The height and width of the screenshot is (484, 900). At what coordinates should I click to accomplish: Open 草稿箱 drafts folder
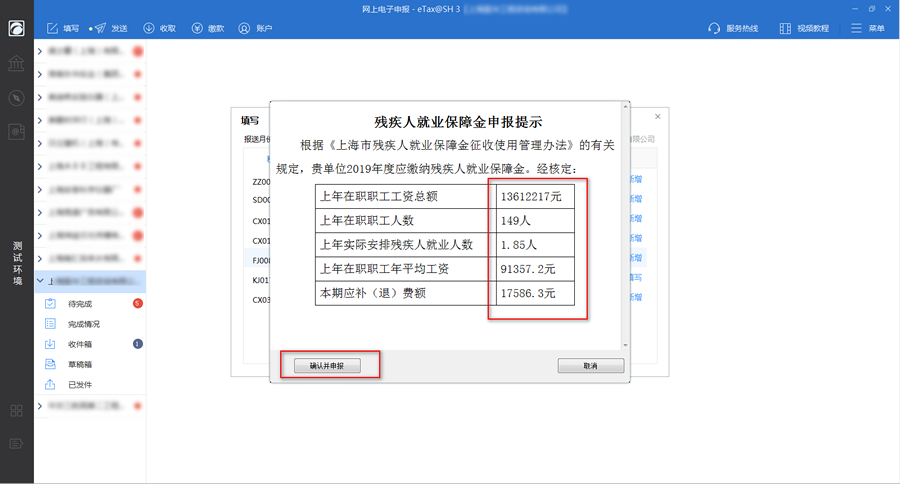[x=82, y=365]
